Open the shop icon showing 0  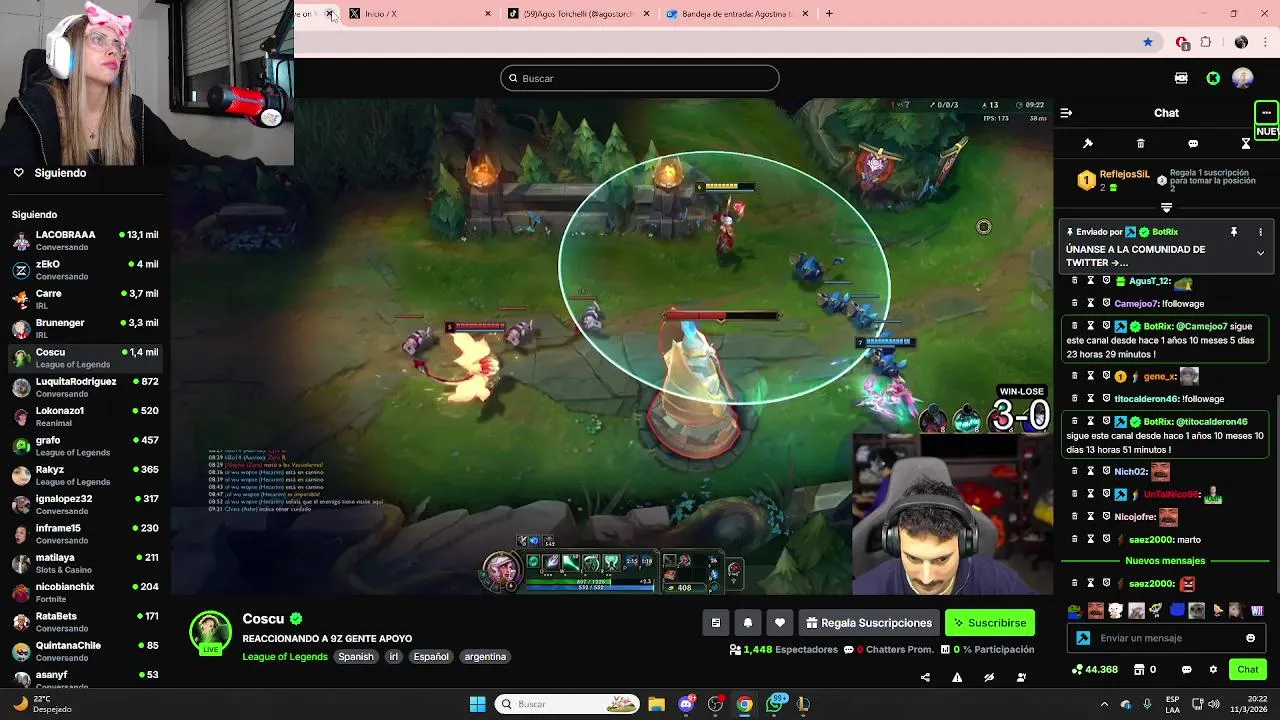[1146, 670]
